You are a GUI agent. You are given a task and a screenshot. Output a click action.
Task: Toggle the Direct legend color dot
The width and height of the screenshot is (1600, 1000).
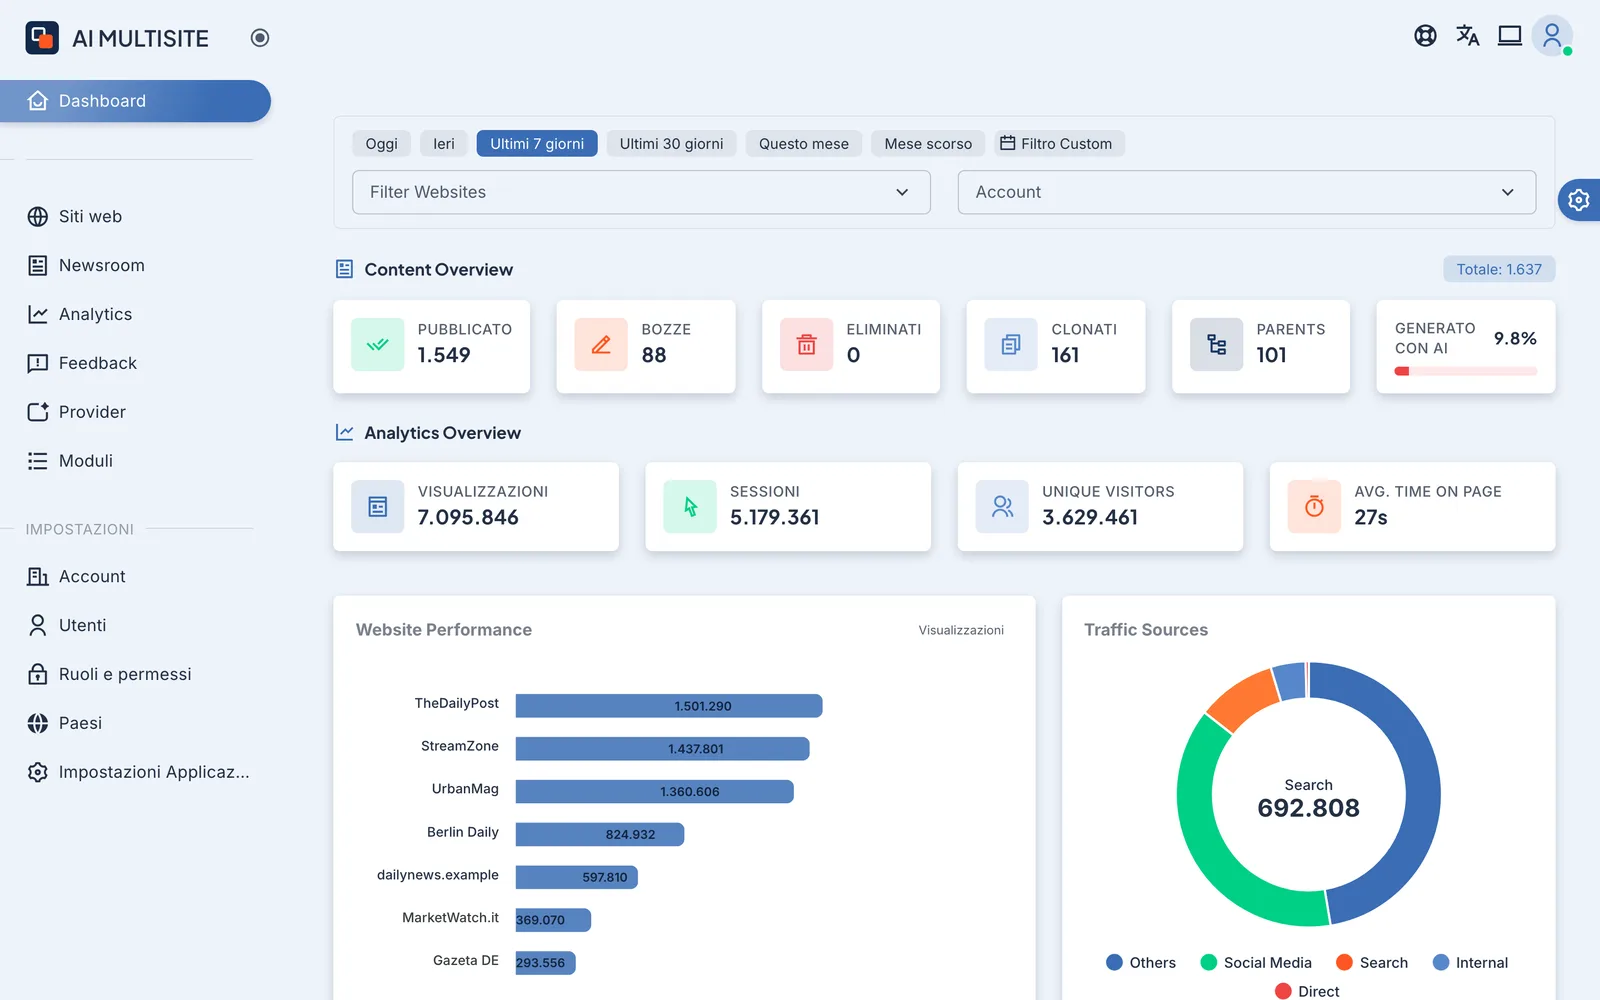tap(1283, 991)
